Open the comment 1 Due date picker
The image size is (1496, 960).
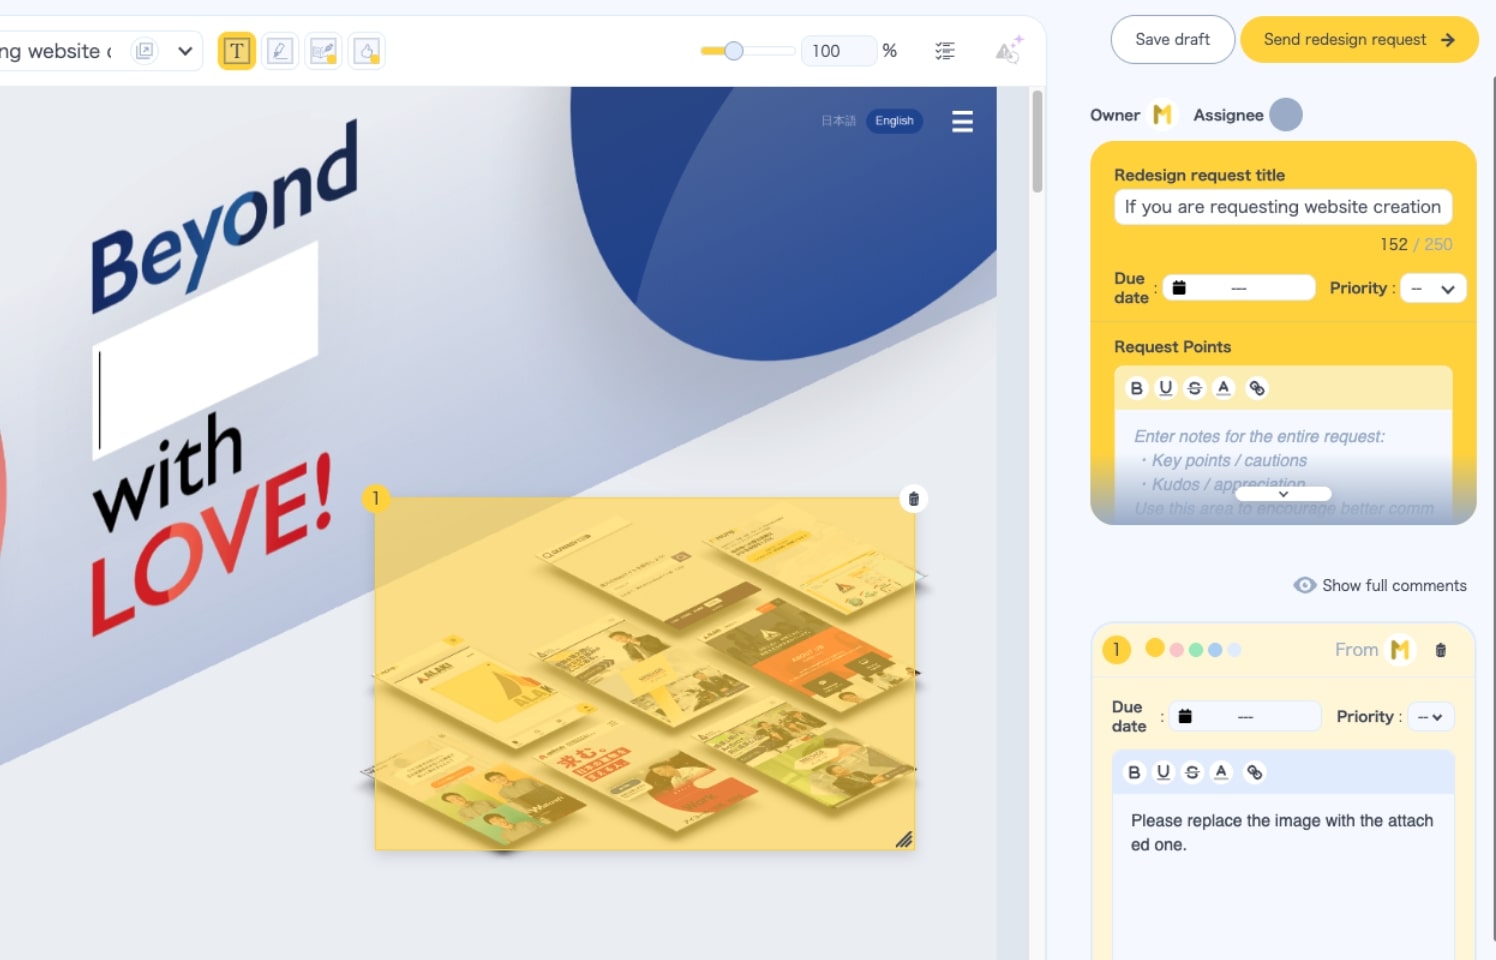(1245, 717)
